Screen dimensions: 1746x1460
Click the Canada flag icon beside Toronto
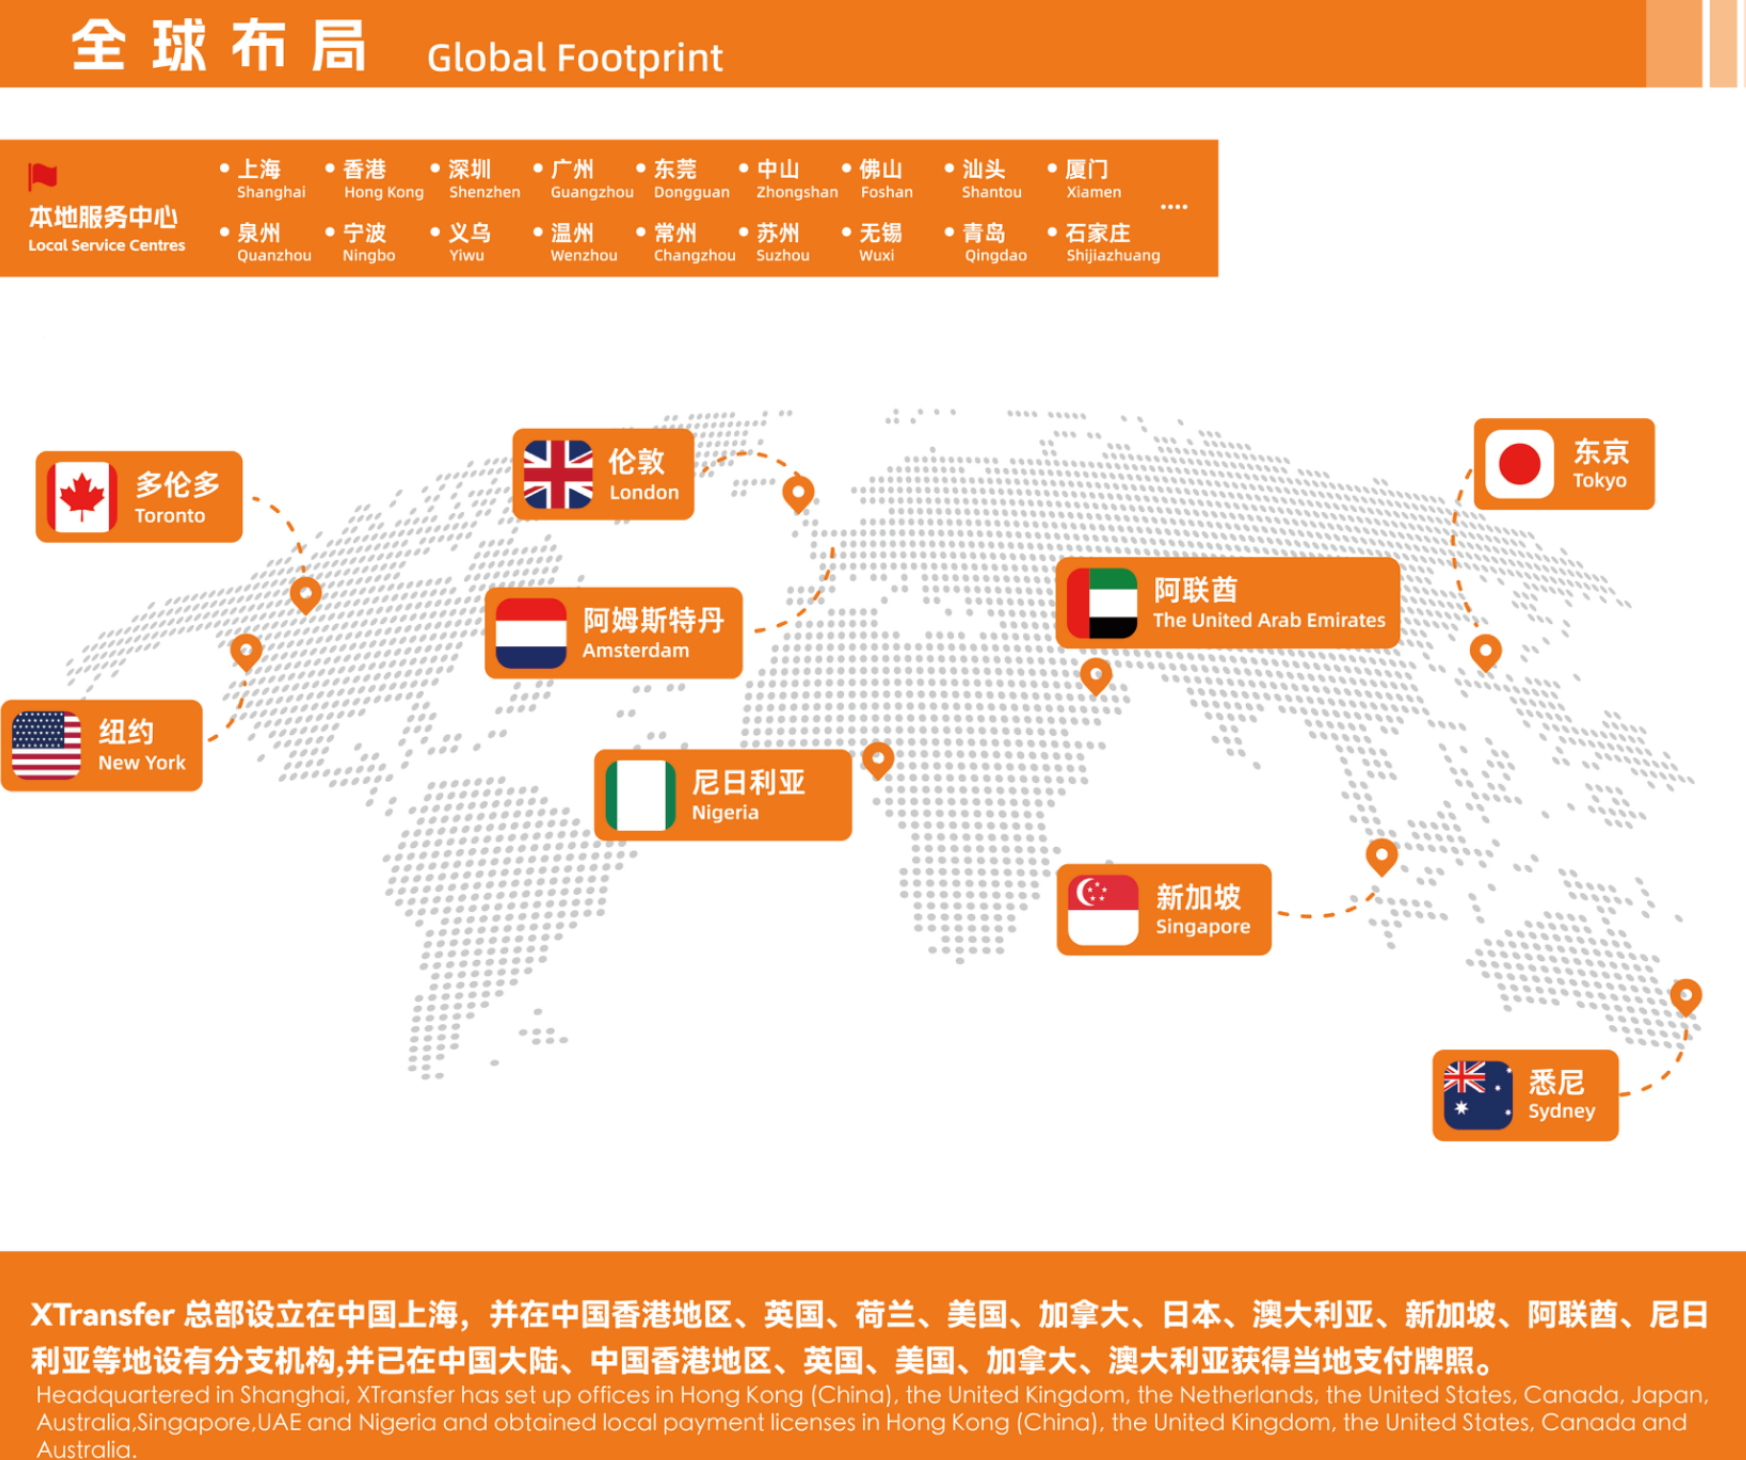pos(82,497)
